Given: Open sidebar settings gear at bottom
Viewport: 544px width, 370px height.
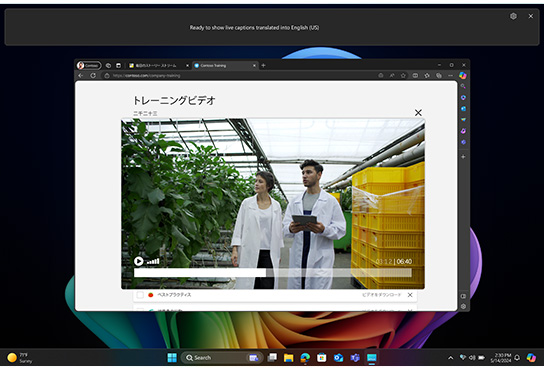Looking at the screenshot, I should [463, 306].
